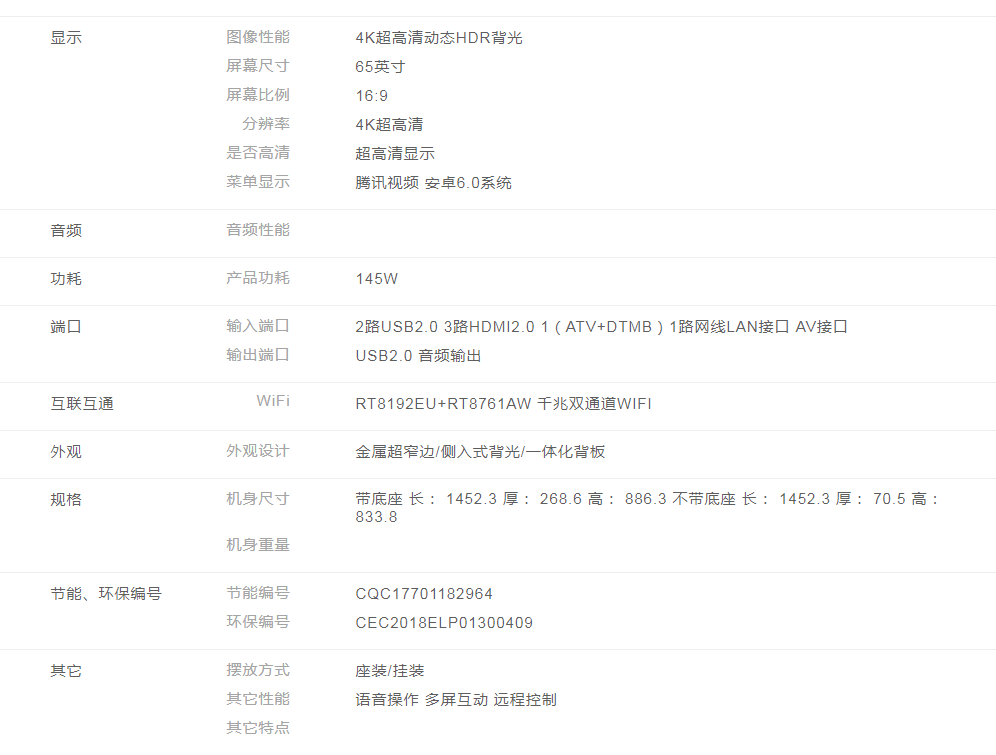
Task: Select the 输入端口 ports description text
Action: pos(601,327)
